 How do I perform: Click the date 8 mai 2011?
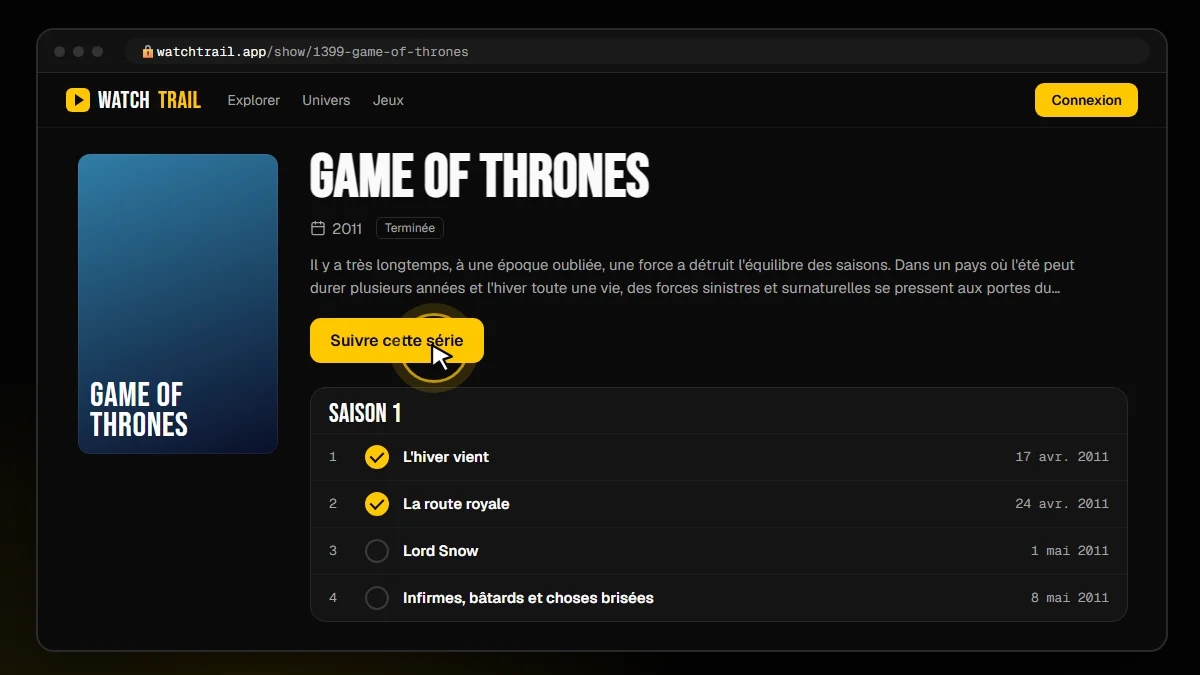1070,598
